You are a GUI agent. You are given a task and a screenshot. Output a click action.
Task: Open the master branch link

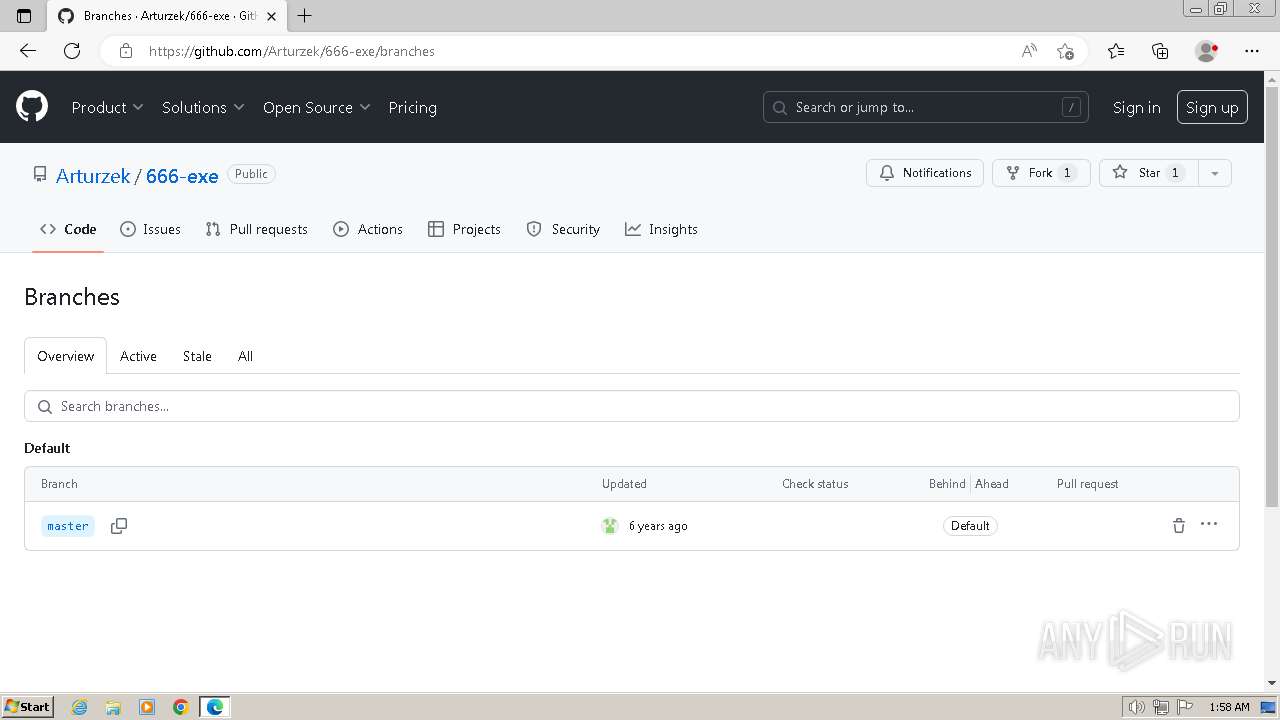click(x=68, y=526)
